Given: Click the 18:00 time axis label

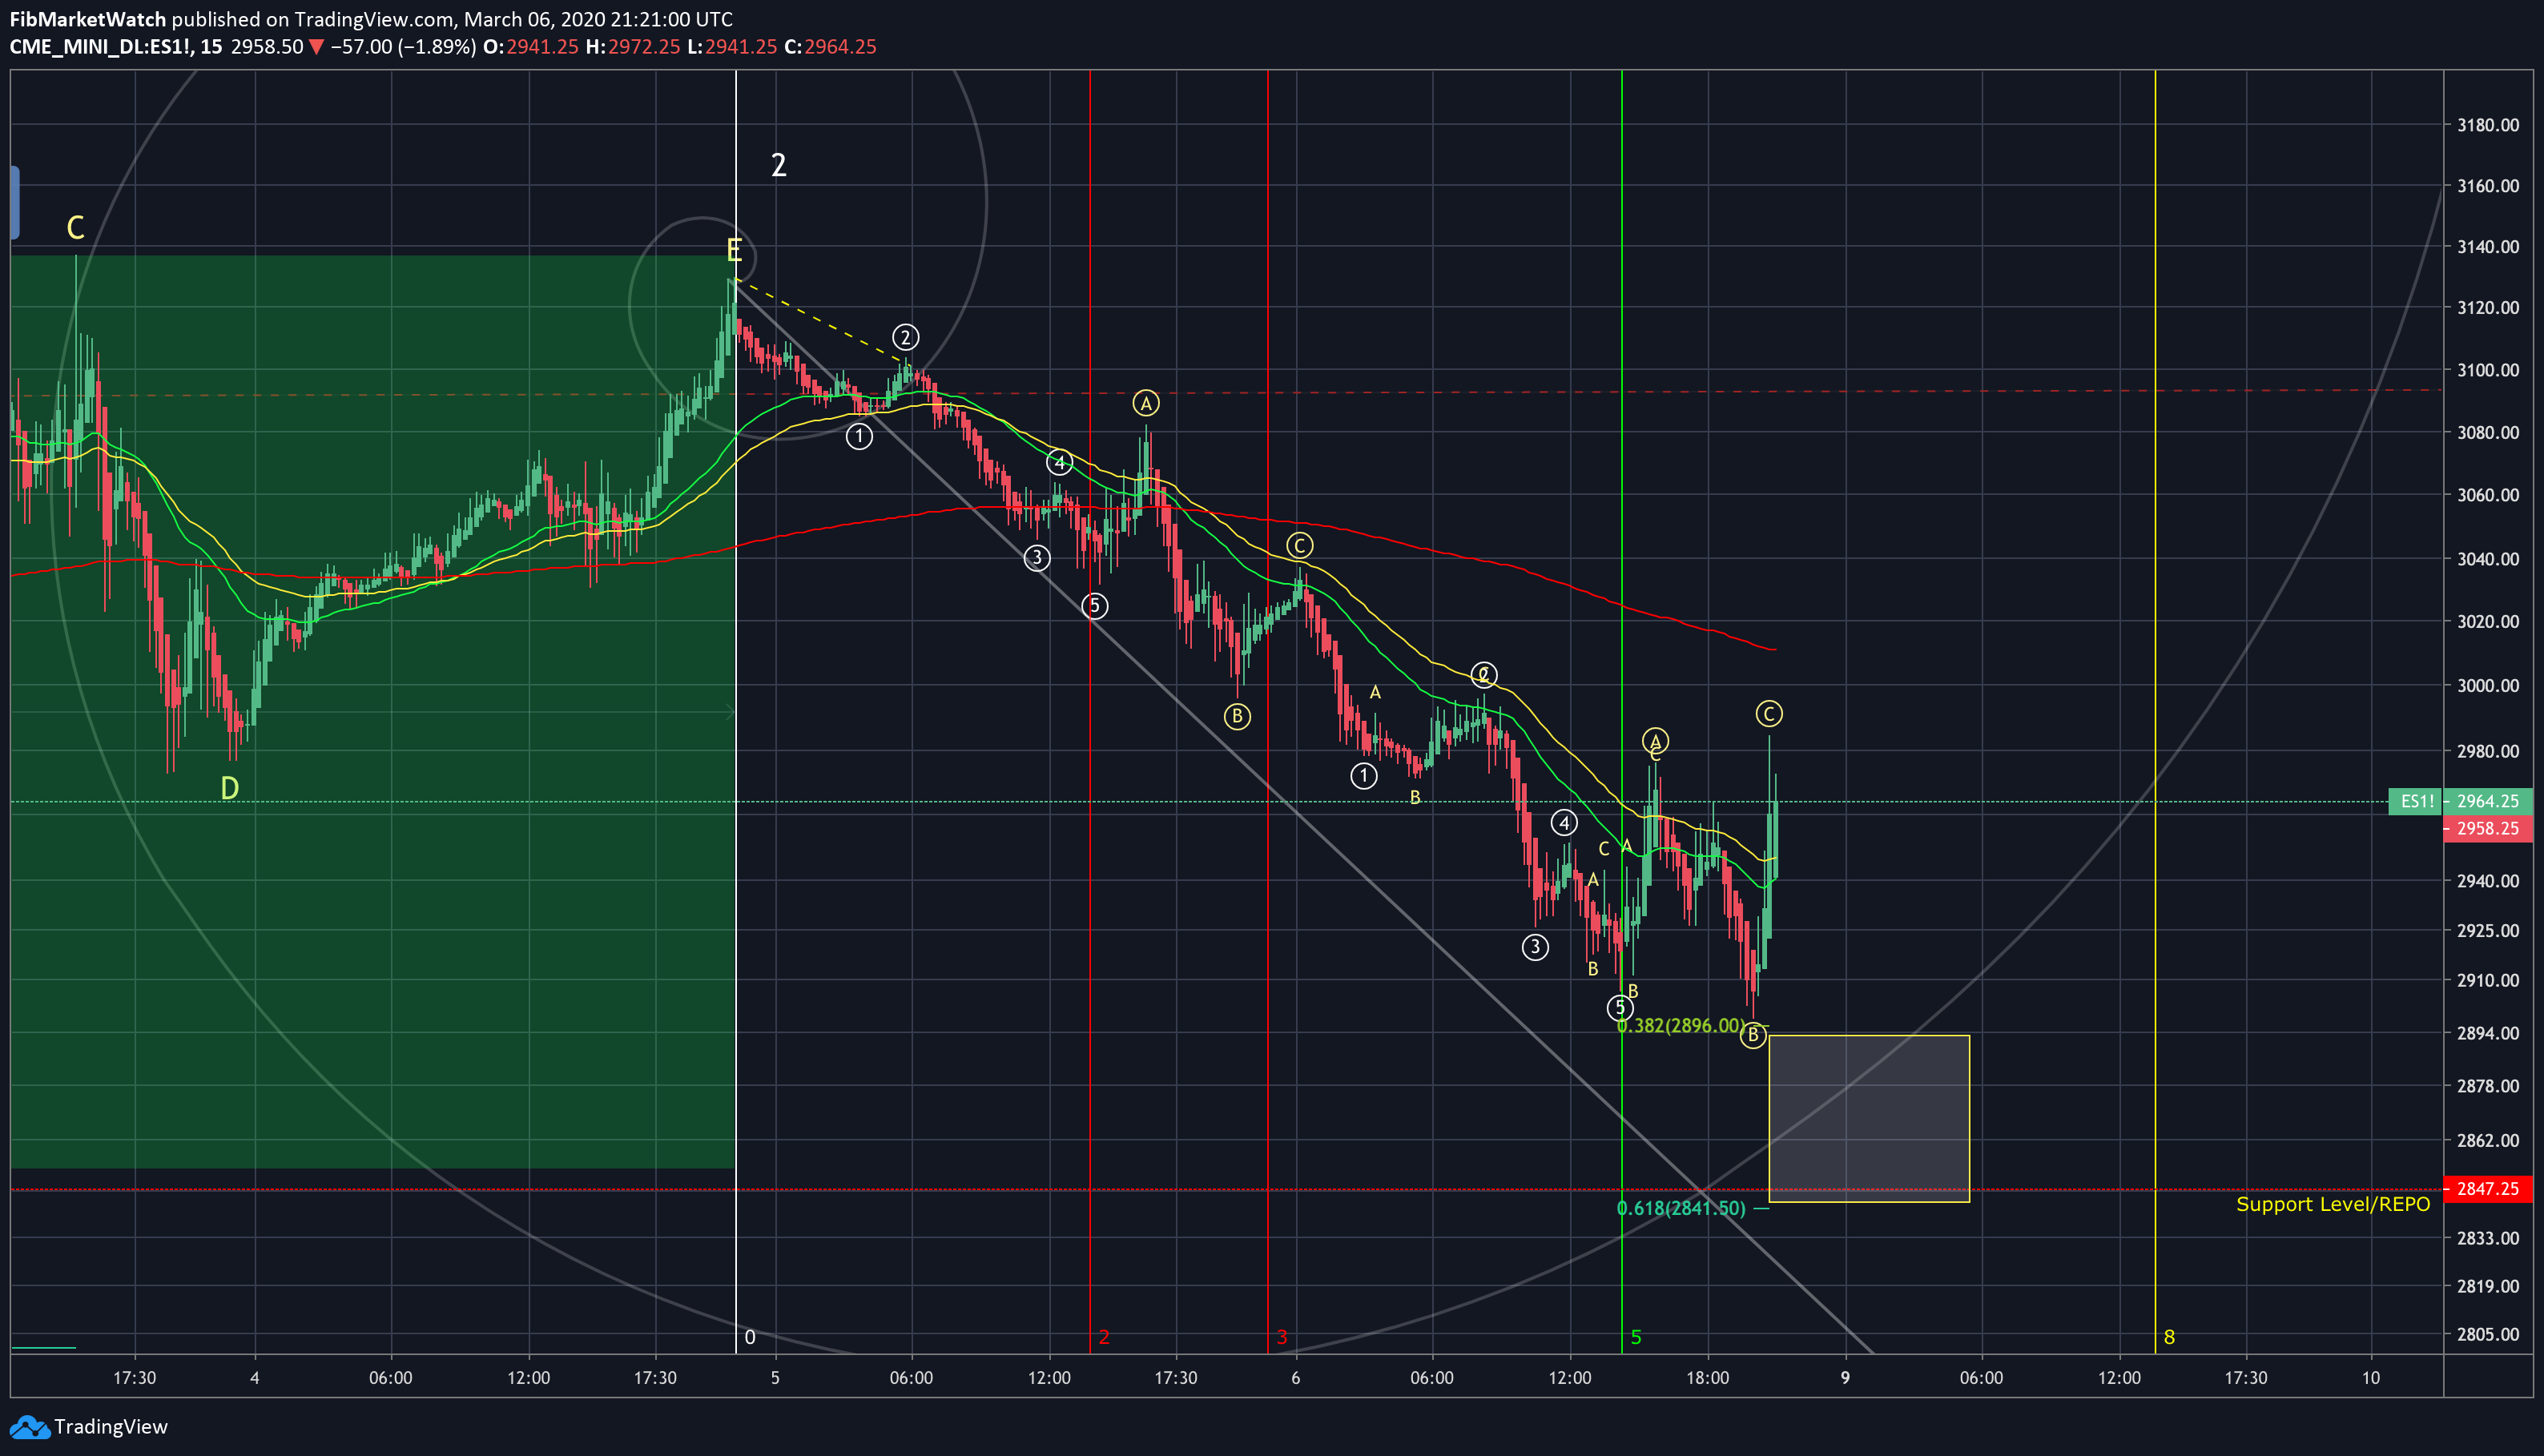Looking at the screenshot, I should point(1707,1378).
